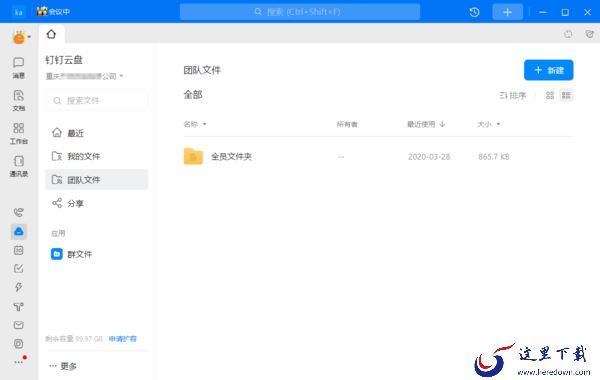Switch to list view
Image resolution: width=600 pixels, height=380 pixels.
point(566,95)
